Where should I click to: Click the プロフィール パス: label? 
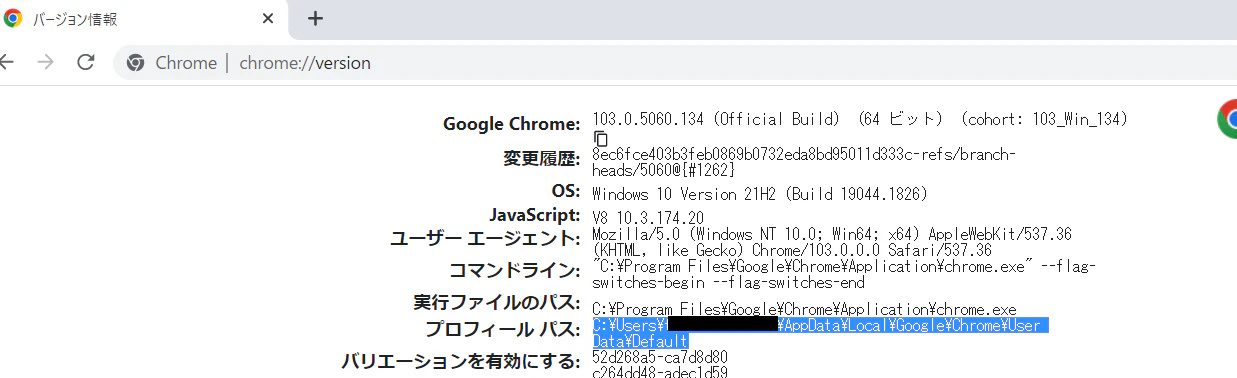point(503,330)
